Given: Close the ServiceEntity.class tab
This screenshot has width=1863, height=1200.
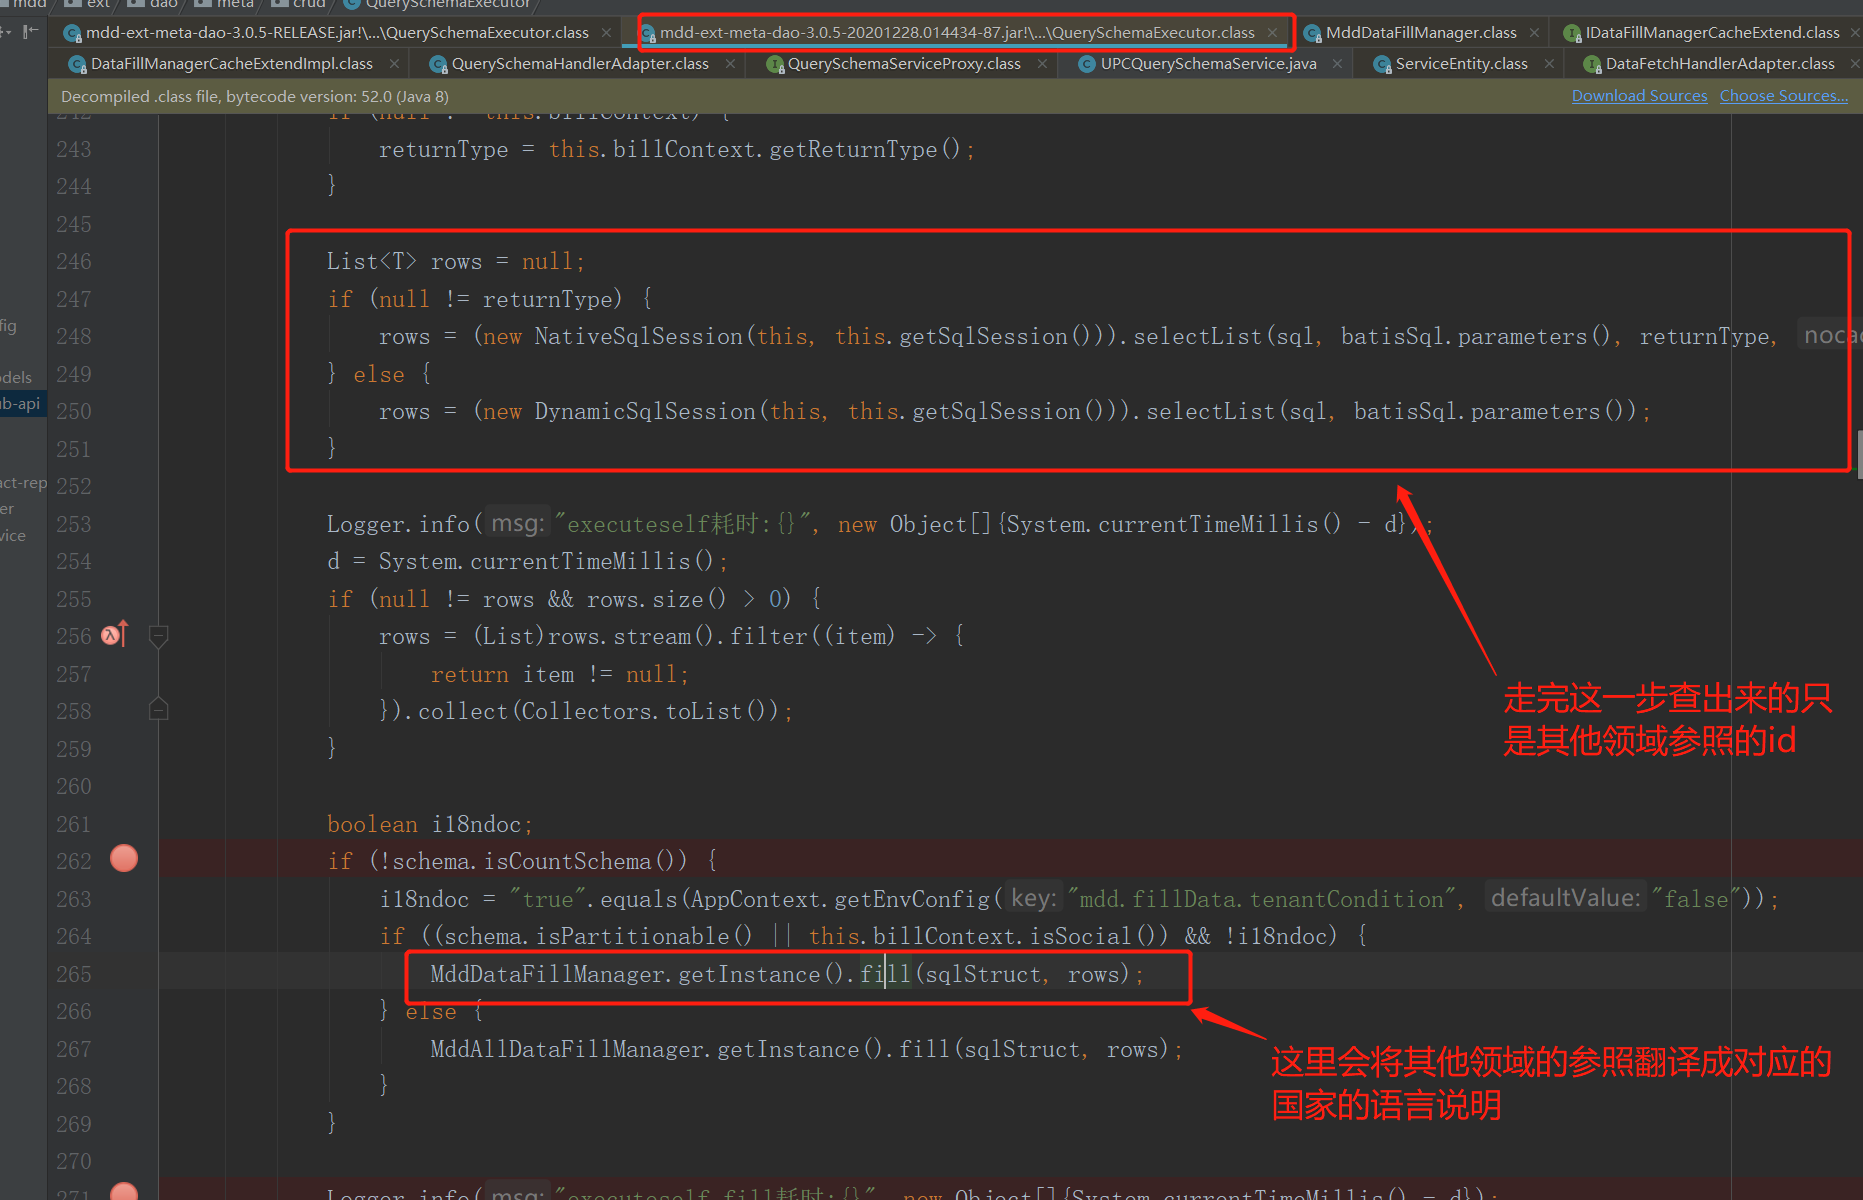Looking at the screenshot, I should (x=1549, y=64).
